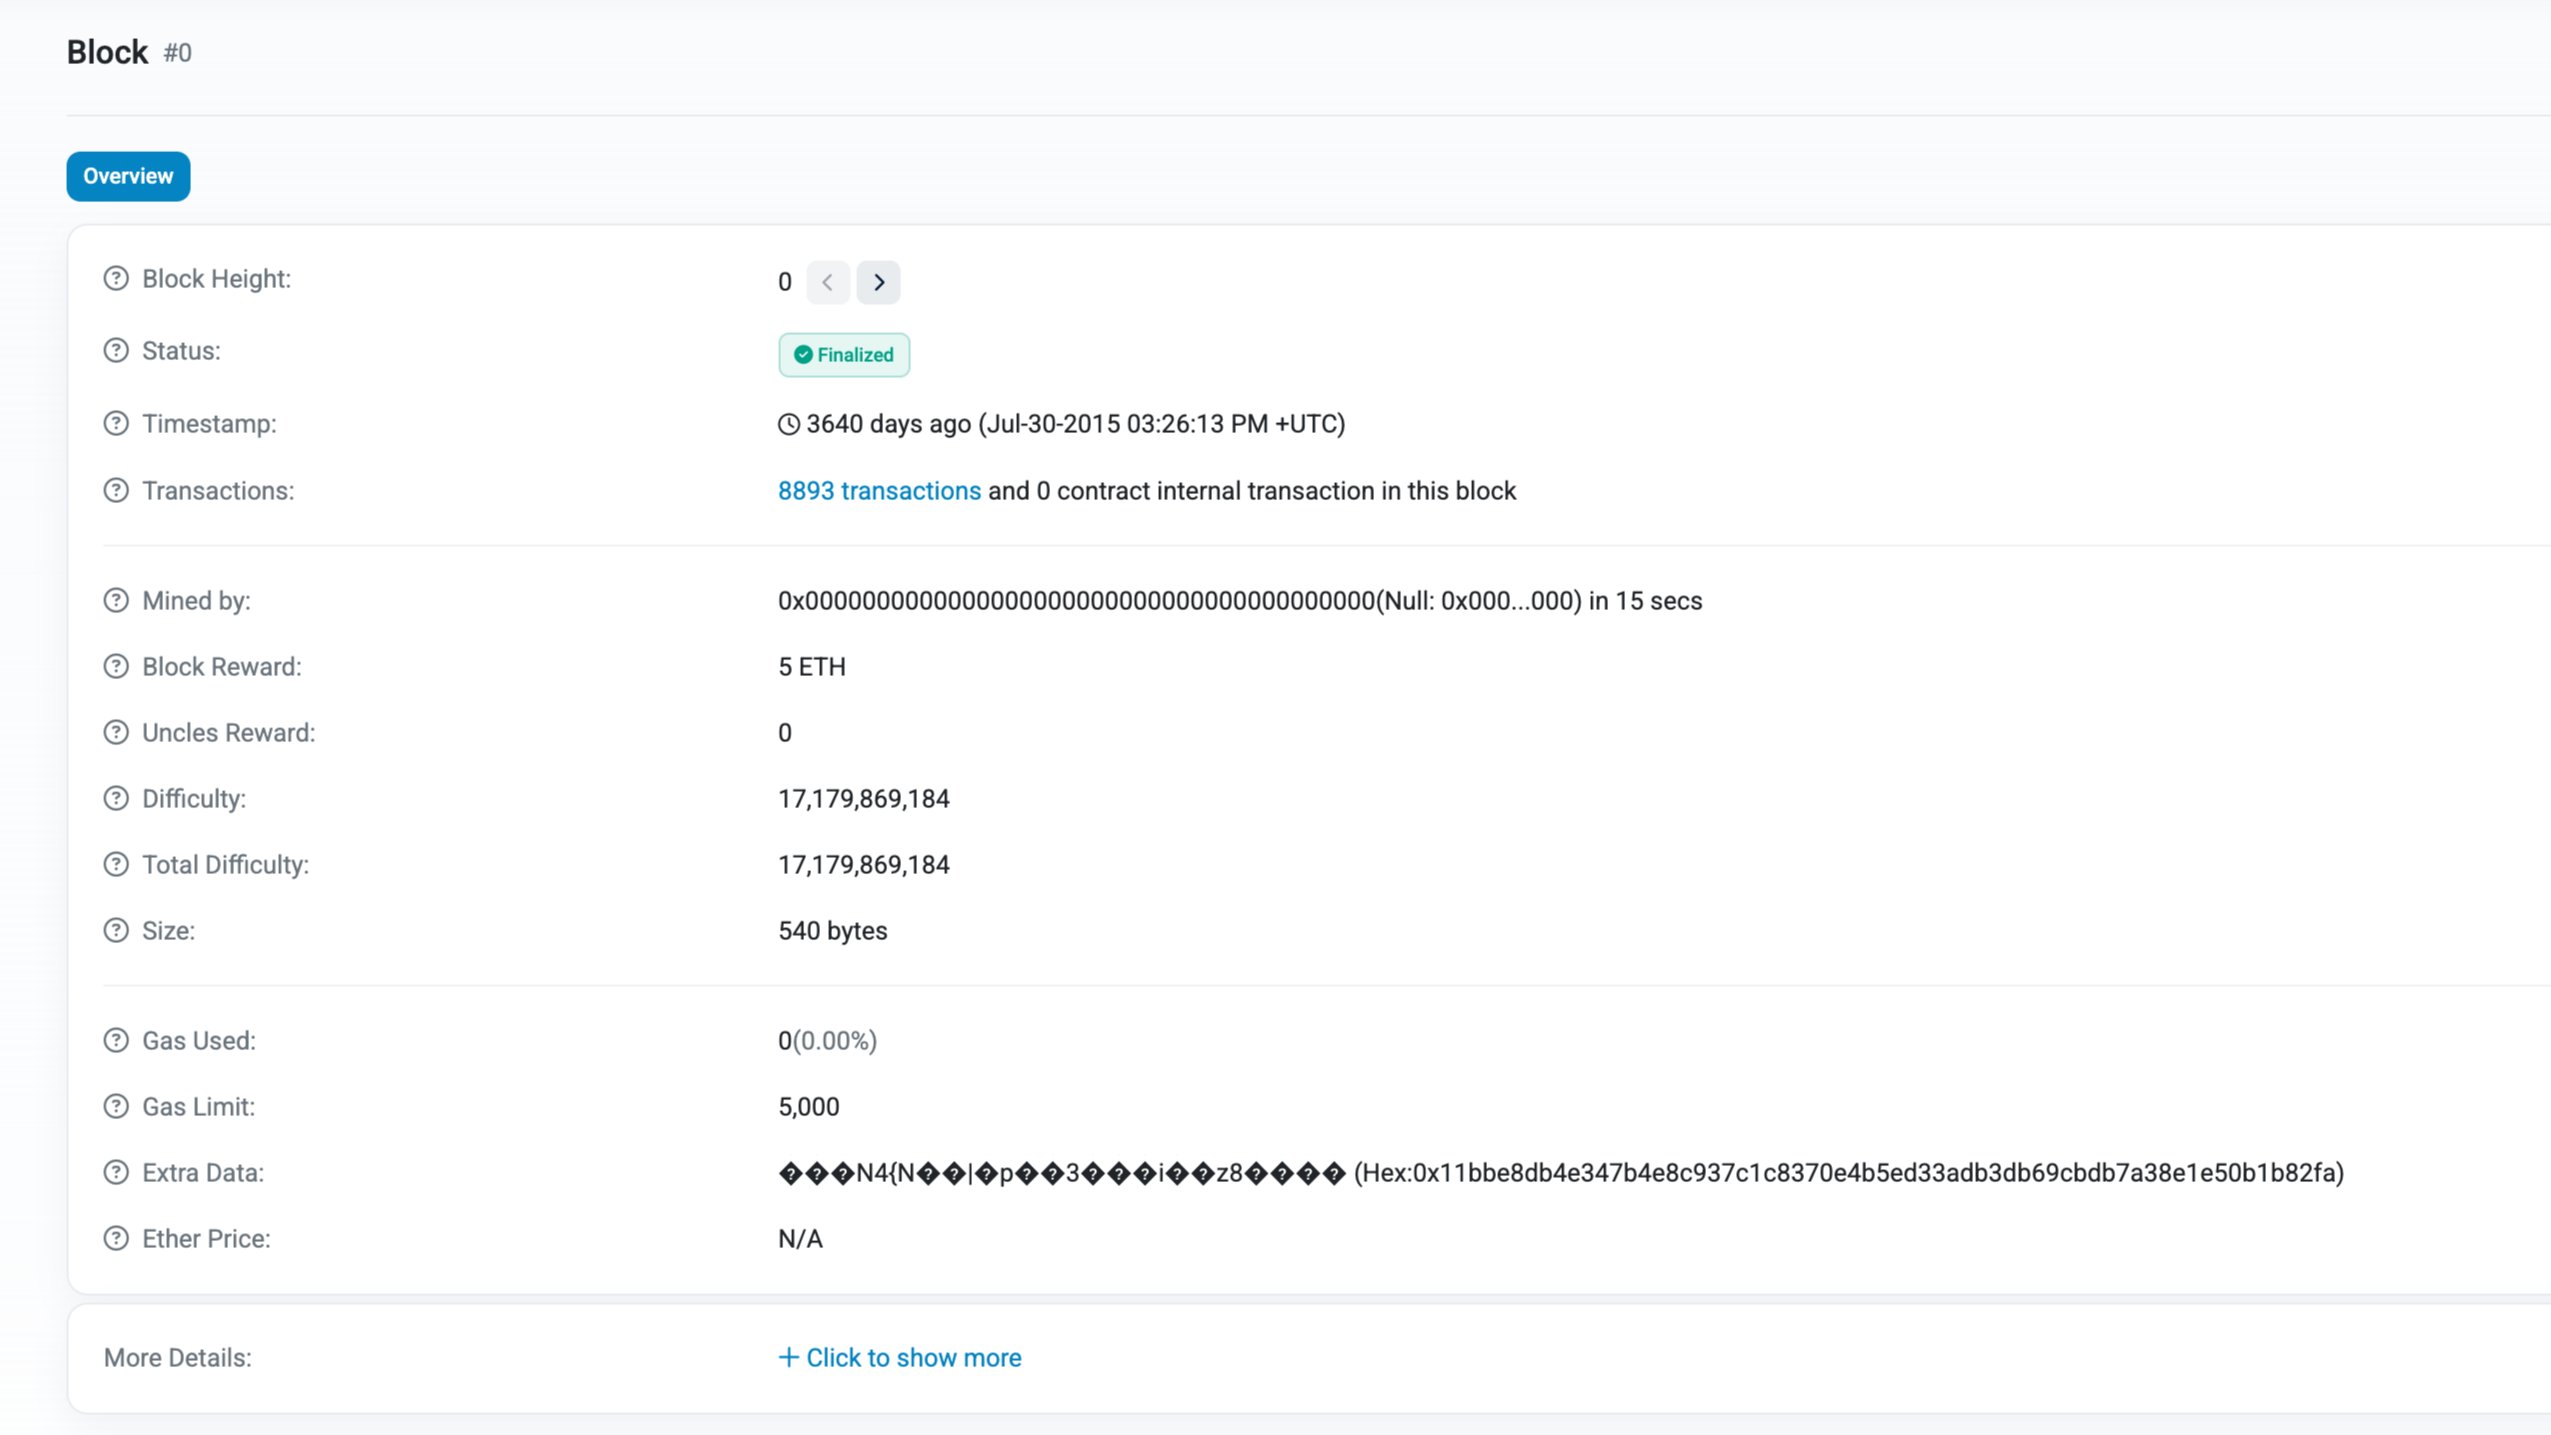Click the Extra Data hex value text

click(1848, 1173)
